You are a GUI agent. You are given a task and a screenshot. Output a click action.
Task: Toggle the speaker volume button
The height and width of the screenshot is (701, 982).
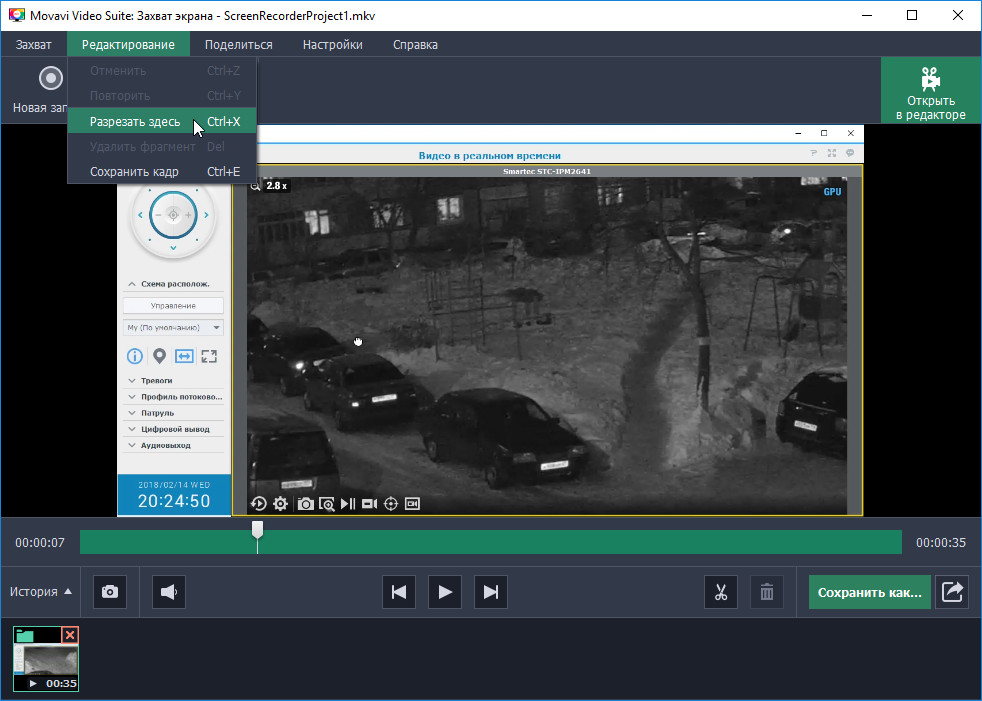169,592
